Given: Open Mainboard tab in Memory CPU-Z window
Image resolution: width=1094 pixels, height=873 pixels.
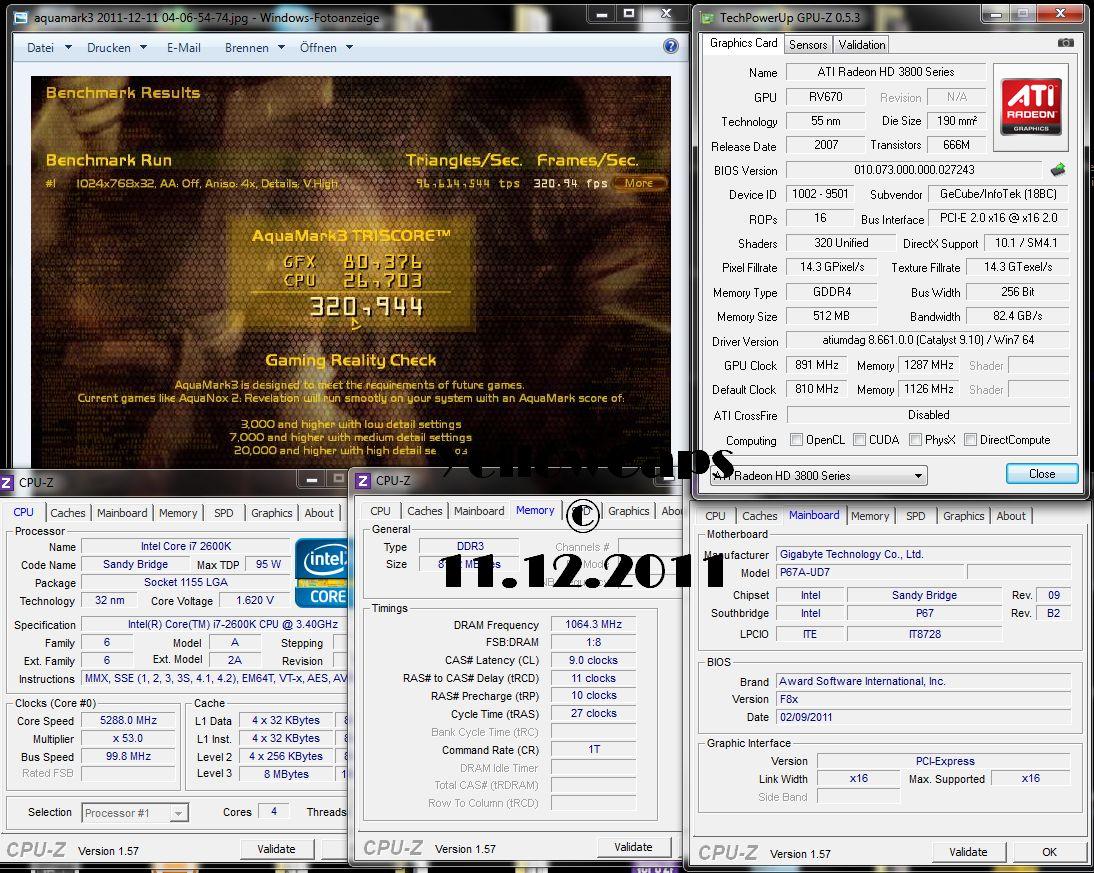Looking at the screenshot, I should coord(479,511).
